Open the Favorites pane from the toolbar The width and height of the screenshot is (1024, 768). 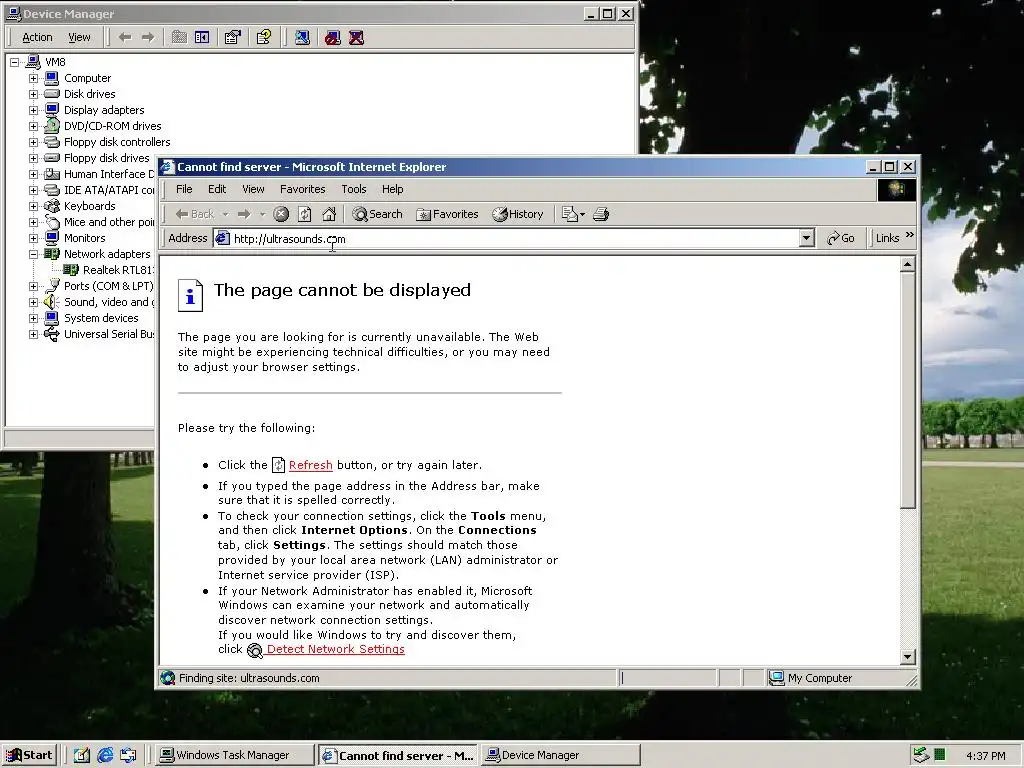[x=447, y=214]
